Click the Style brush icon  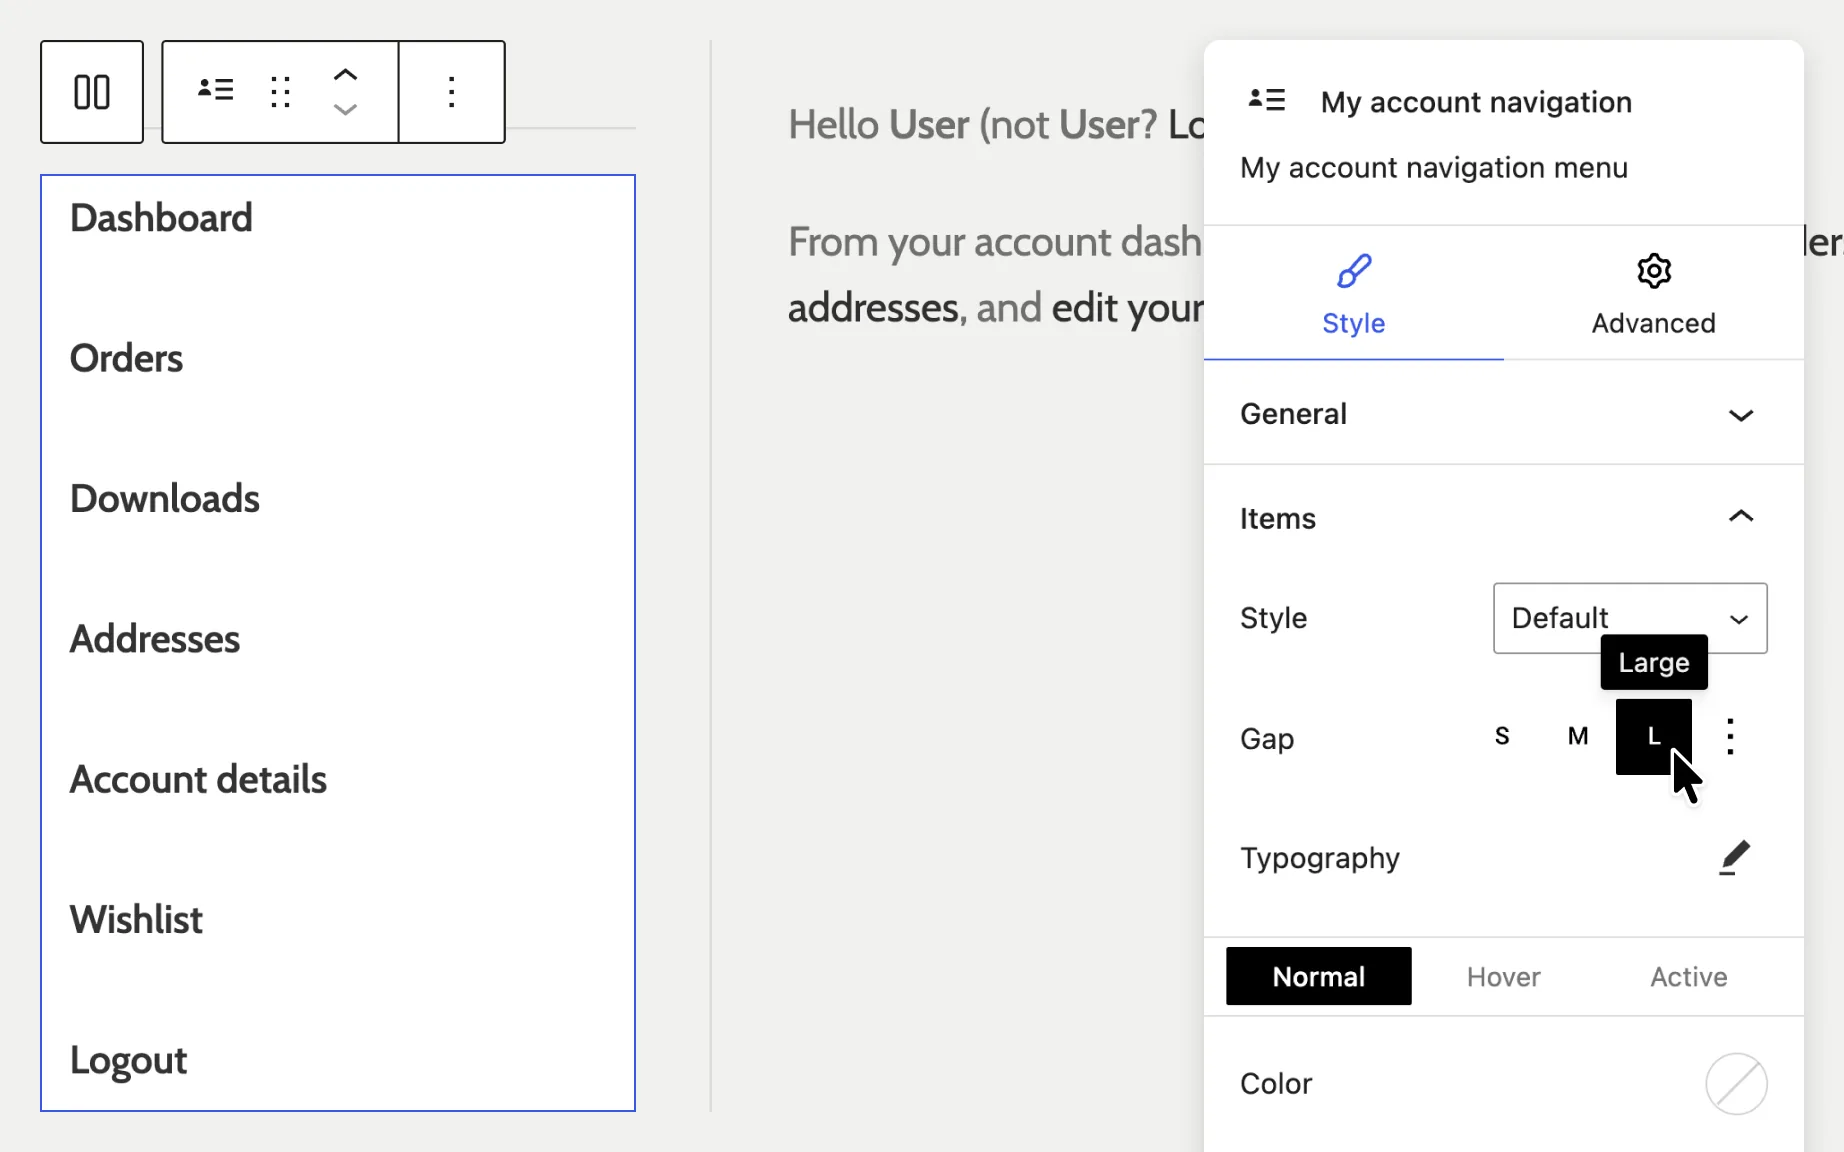[x=1354, y=271]
